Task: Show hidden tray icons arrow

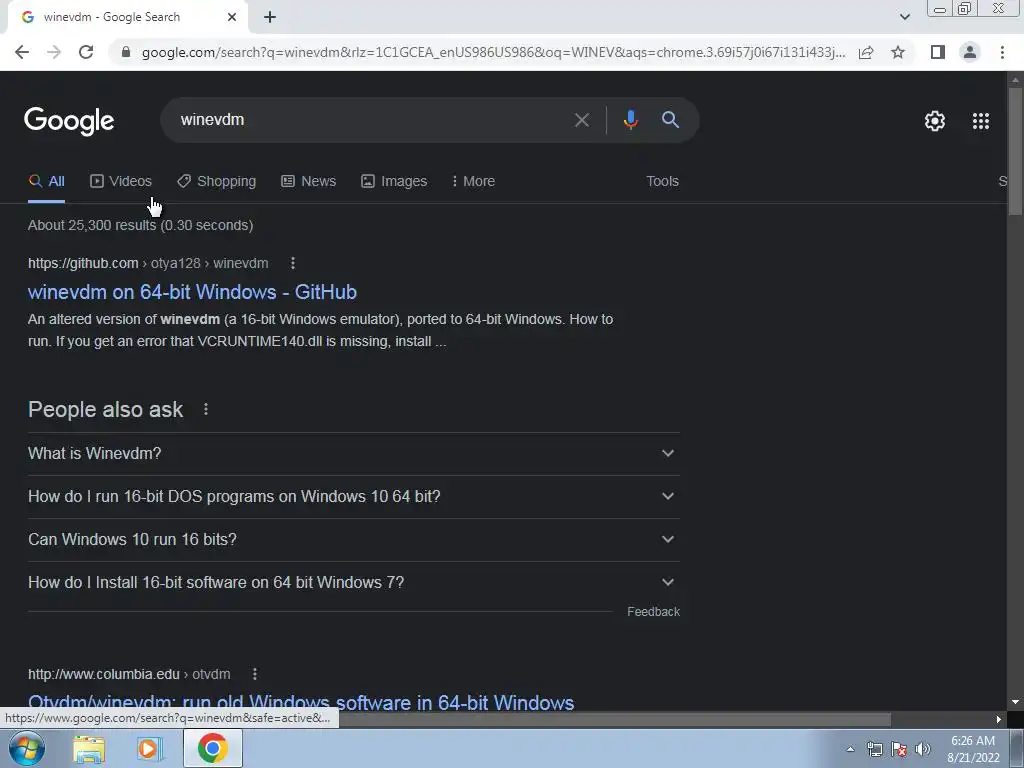Action: pos(850,749)
